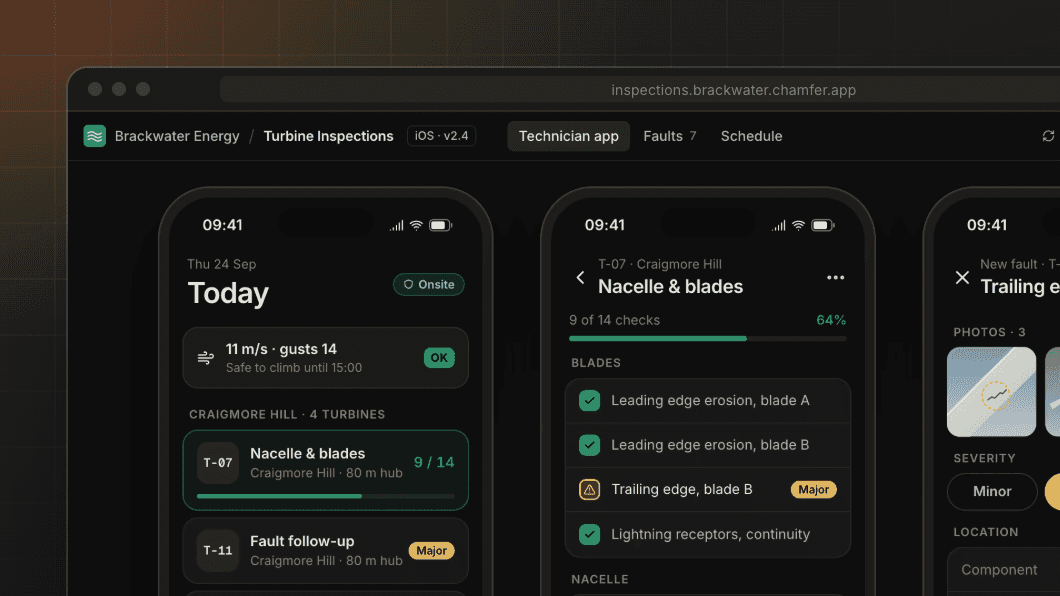Click the Brackwater Energy wave logo
This screenshot has height=596, width=1060.
95,136
